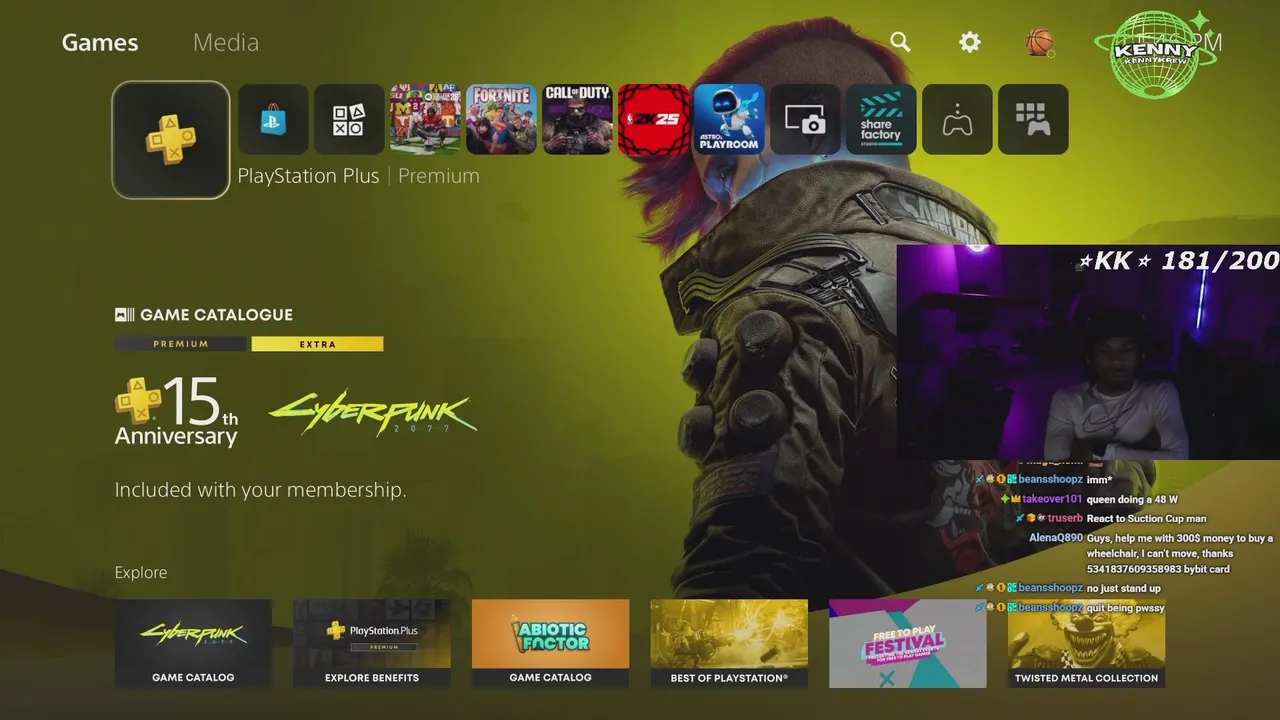The image size is (1280, 720).
Task: Click the 15th Anniversary banner
Action: coord(177,411)
